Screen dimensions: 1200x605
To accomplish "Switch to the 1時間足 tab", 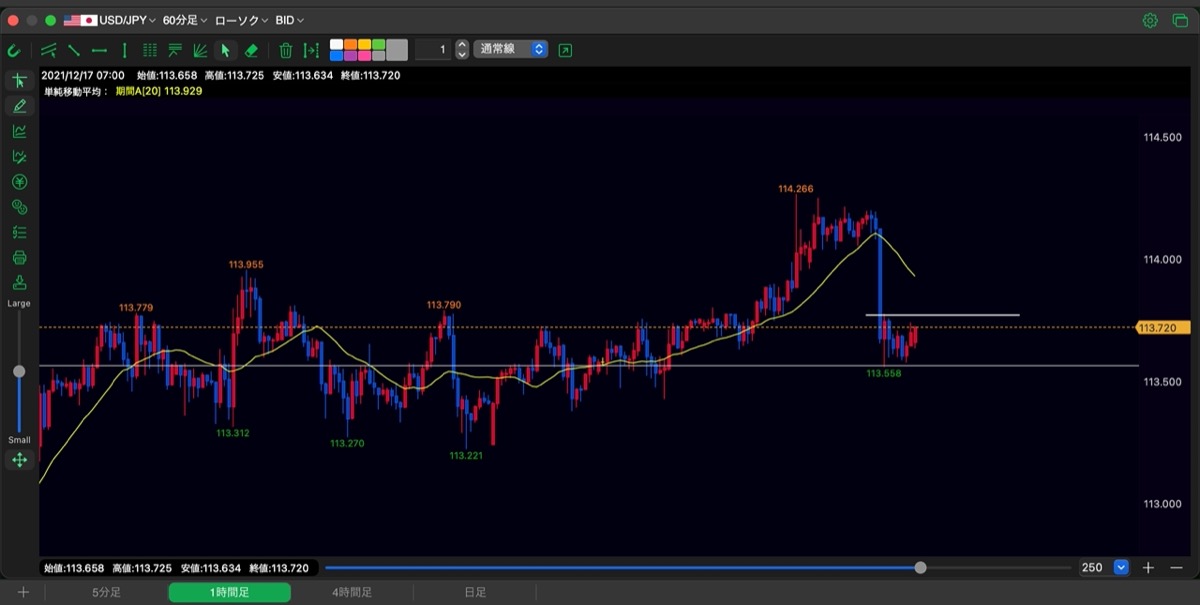I will [230, 592].
